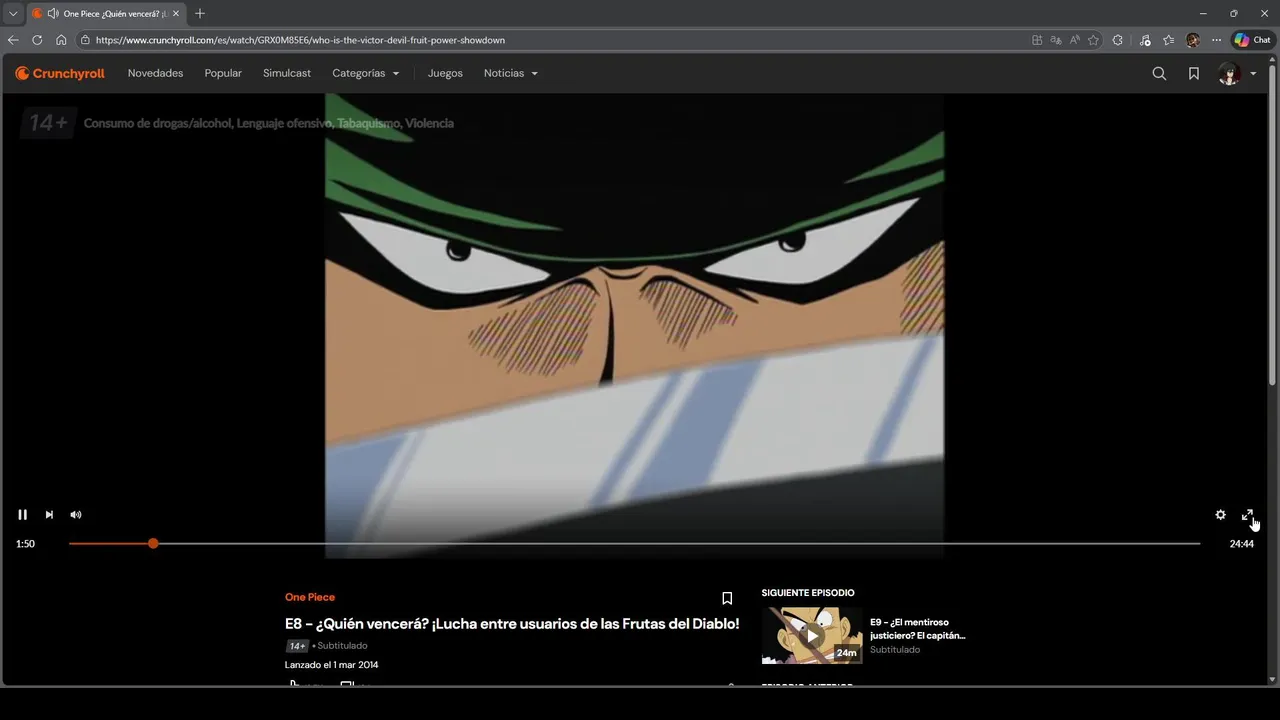The image size is (1280, 720).
Task: Click the SIGUIENTE EPISODIO heading
Action: [808, 593]
